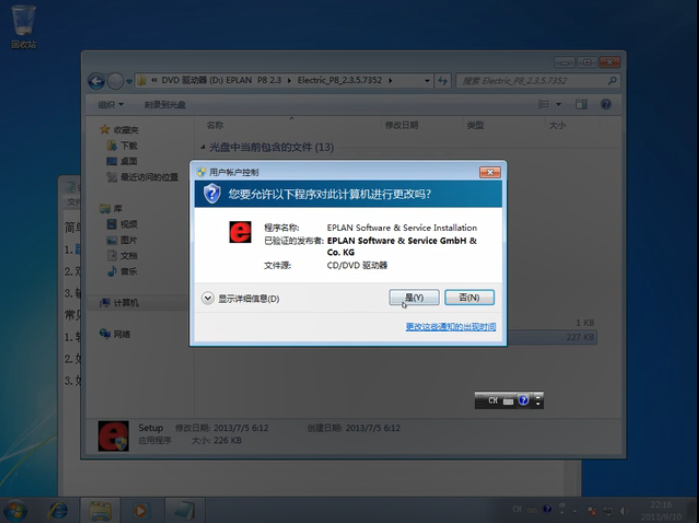Viewport: 699px width, 523px height.
Task: Select 库 in navigation pane
Action: click(111, 208)
